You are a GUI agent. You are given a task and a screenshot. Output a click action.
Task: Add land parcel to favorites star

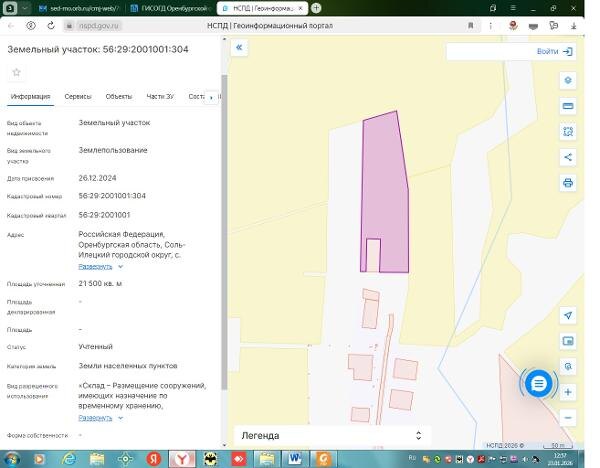tap(16, 72)
